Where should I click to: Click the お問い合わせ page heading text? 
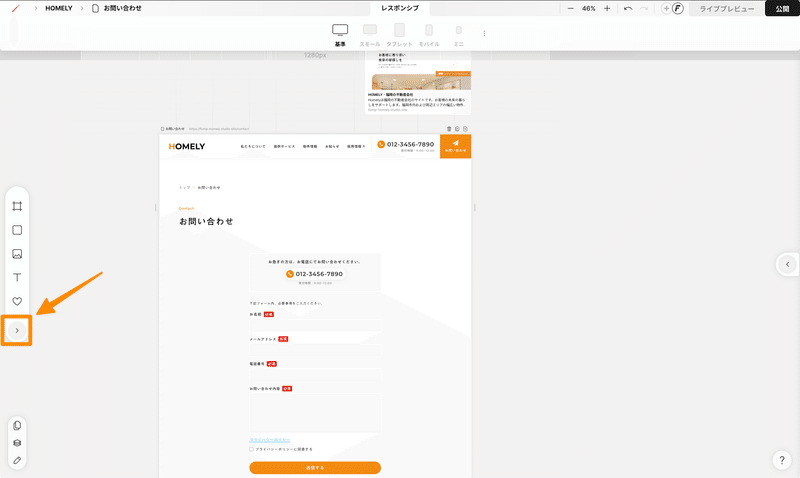coord(206,221)
